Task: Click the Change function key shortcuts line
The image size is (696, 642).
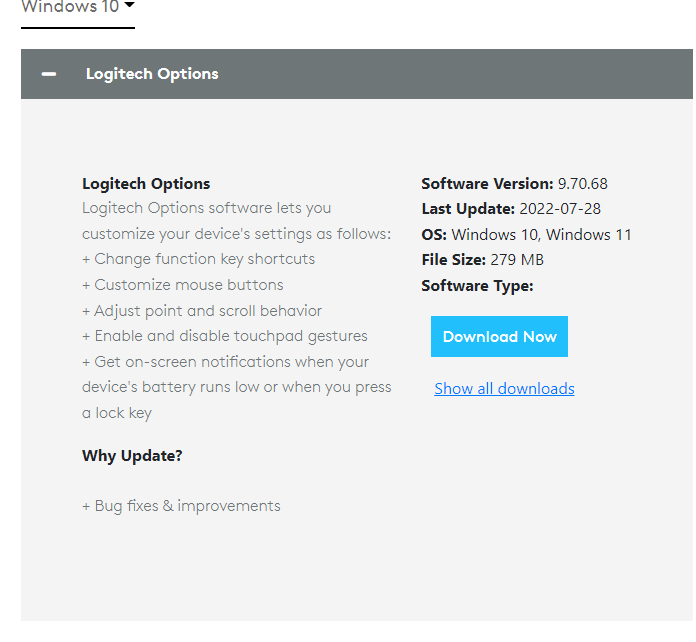Action: 198,259
